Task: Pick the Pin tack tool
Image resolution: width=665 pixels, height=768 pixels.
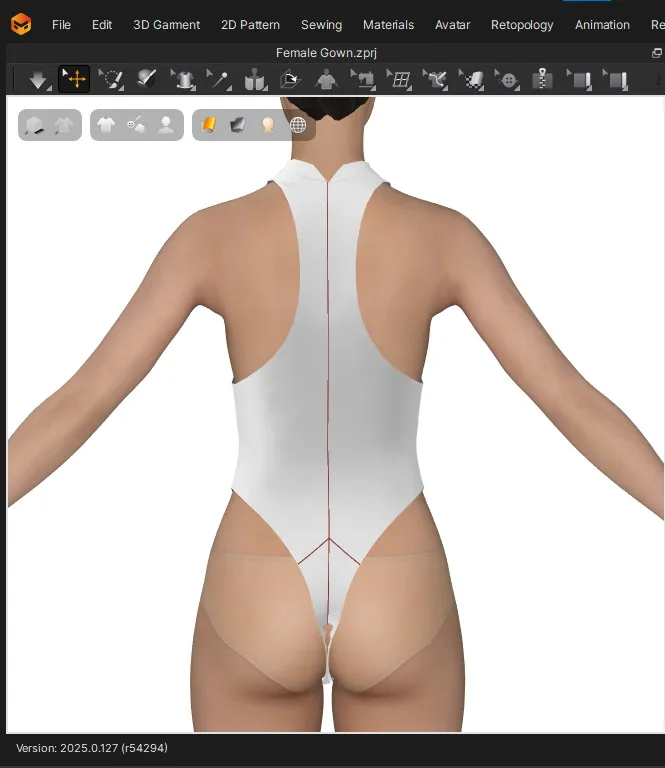Action: click(x=219, y=79)
